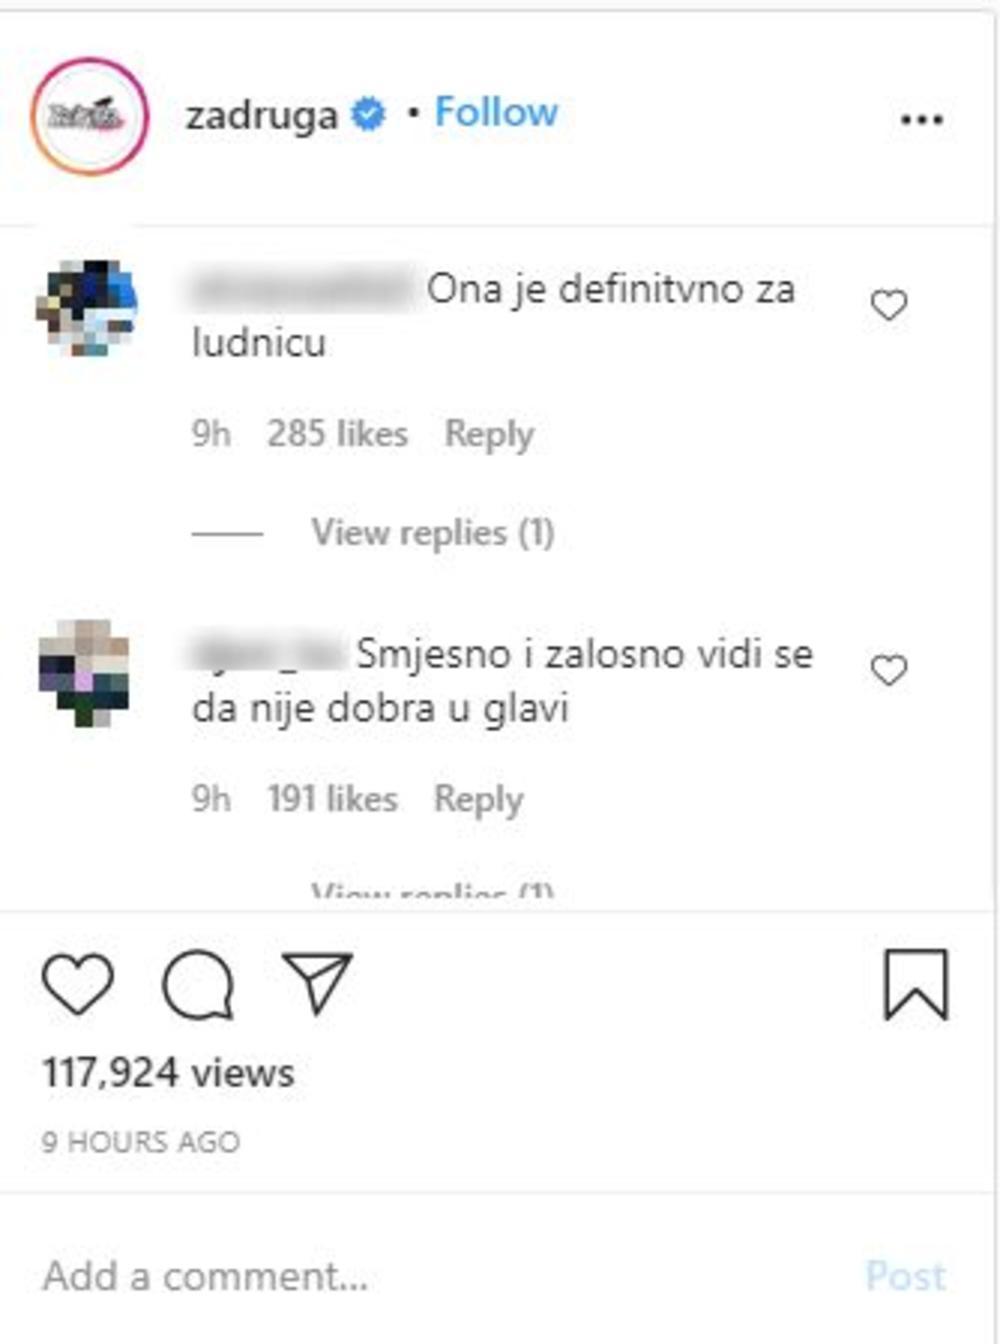The height and width of the screenshot is (1344, 1000).
Task: Open second commenter's pixelated avatar
Action: pos(84,673)
